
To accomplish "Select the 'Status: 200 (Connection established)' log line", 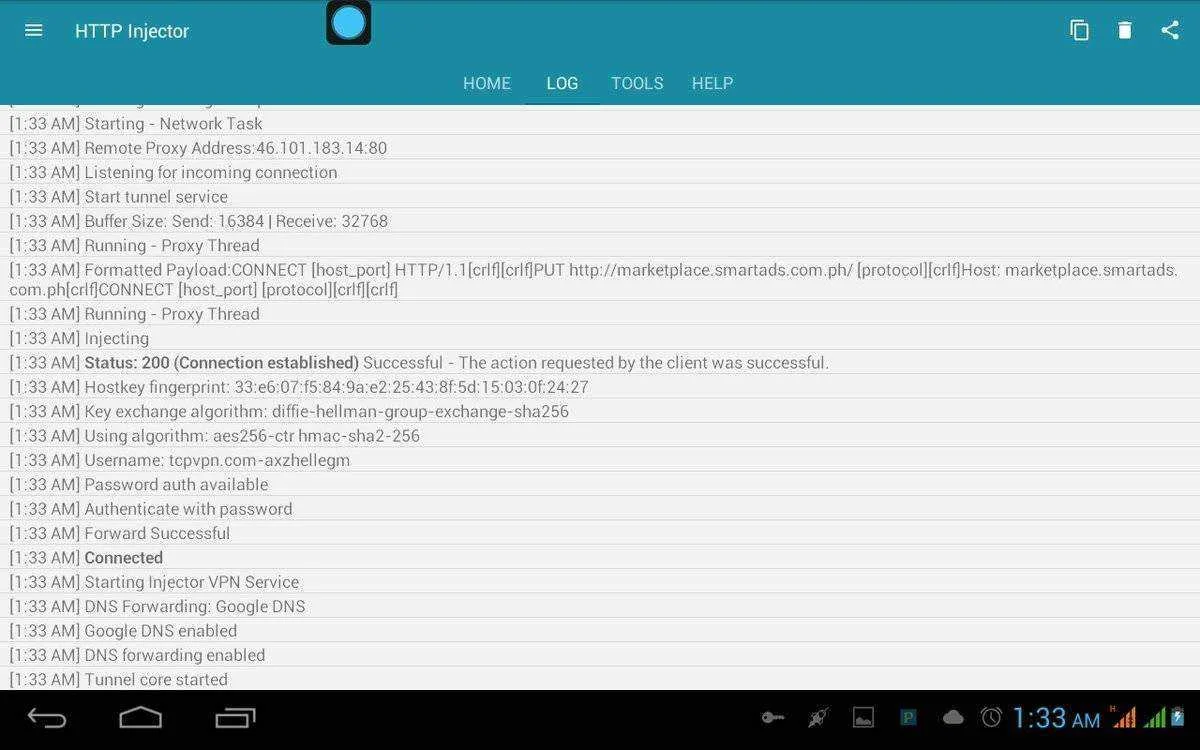I will click(600, 363).
